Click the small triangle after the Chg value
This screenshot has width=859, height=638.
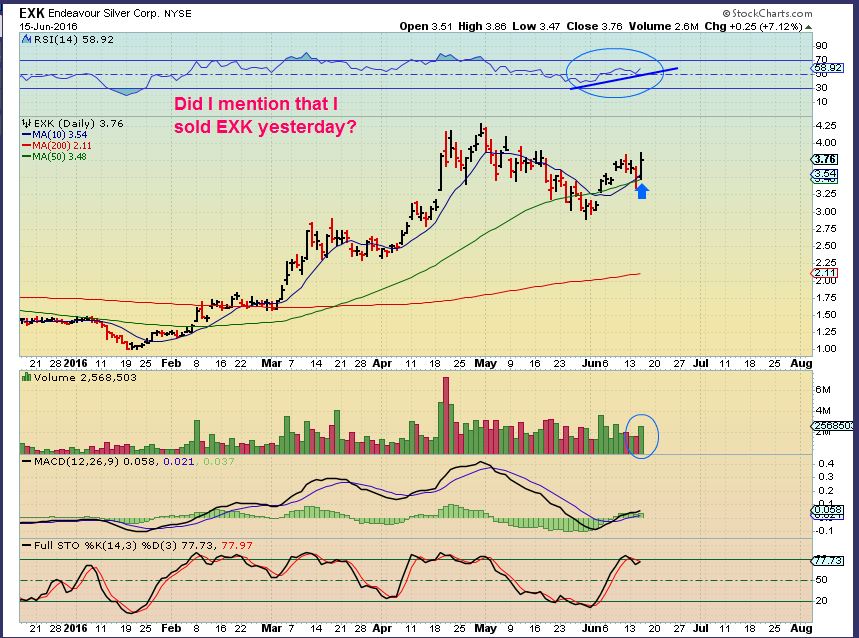pos(809,27)
